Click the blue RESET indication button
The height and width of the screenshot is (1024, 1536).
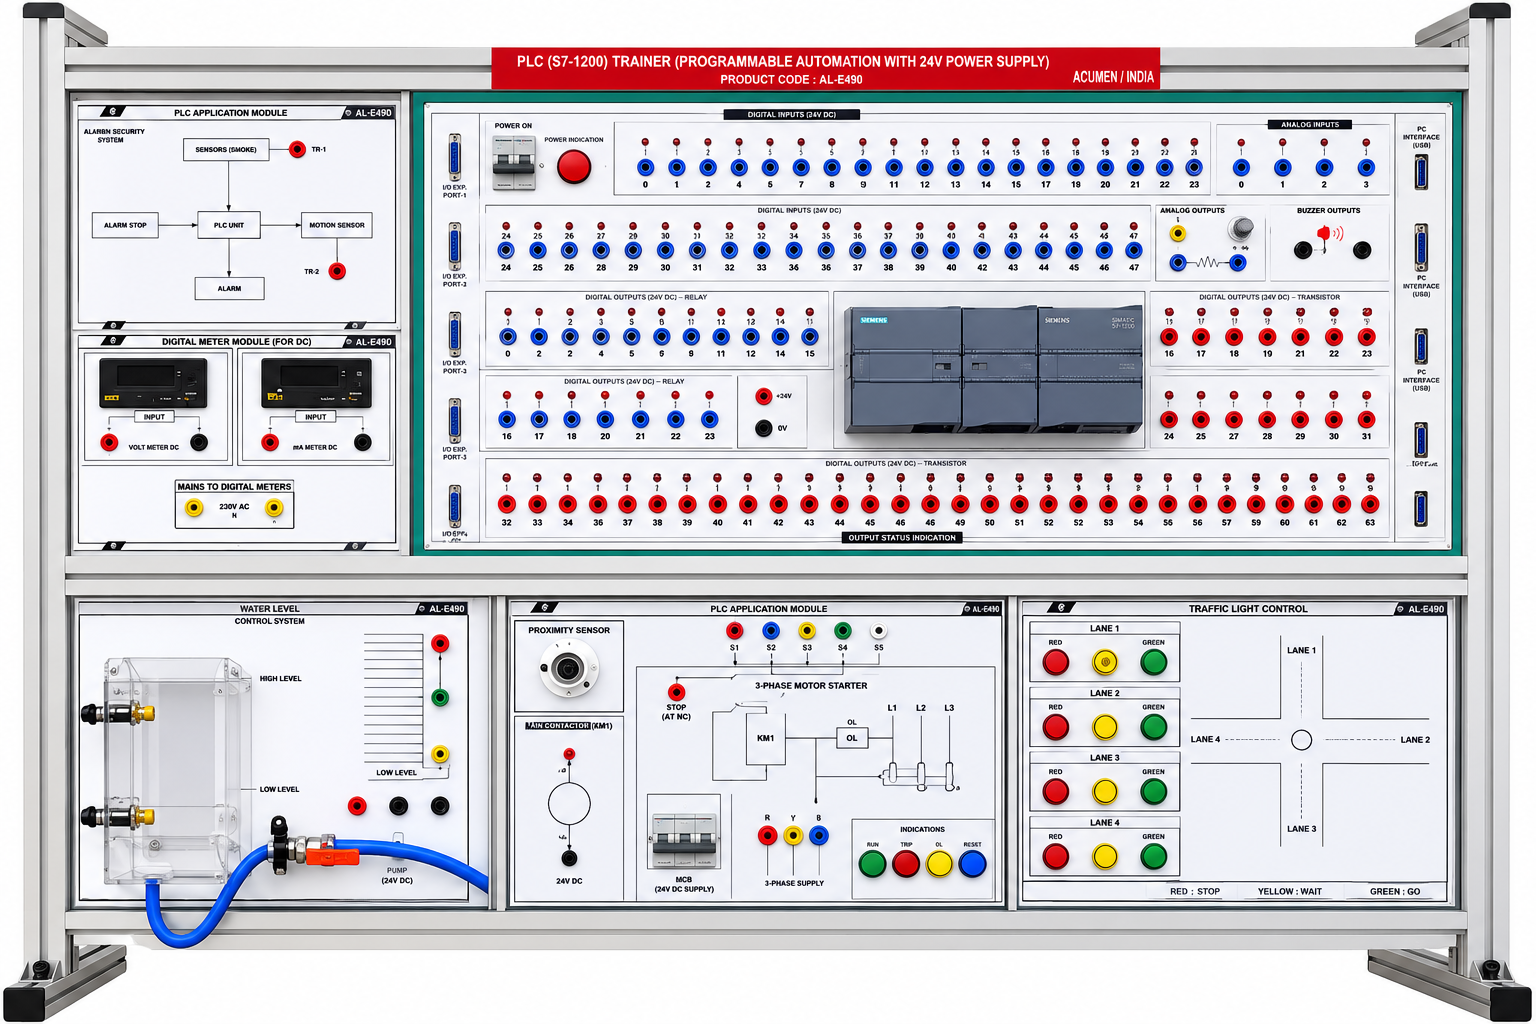(x=973, y=864)
